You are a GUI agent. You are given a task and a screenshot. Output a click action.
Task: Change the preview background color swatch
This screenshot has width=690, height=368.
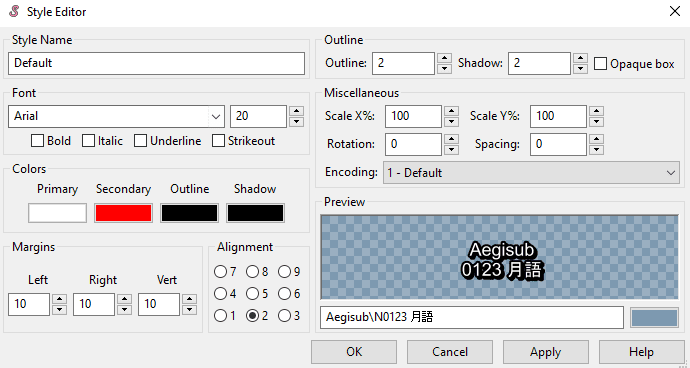(654, 318)
